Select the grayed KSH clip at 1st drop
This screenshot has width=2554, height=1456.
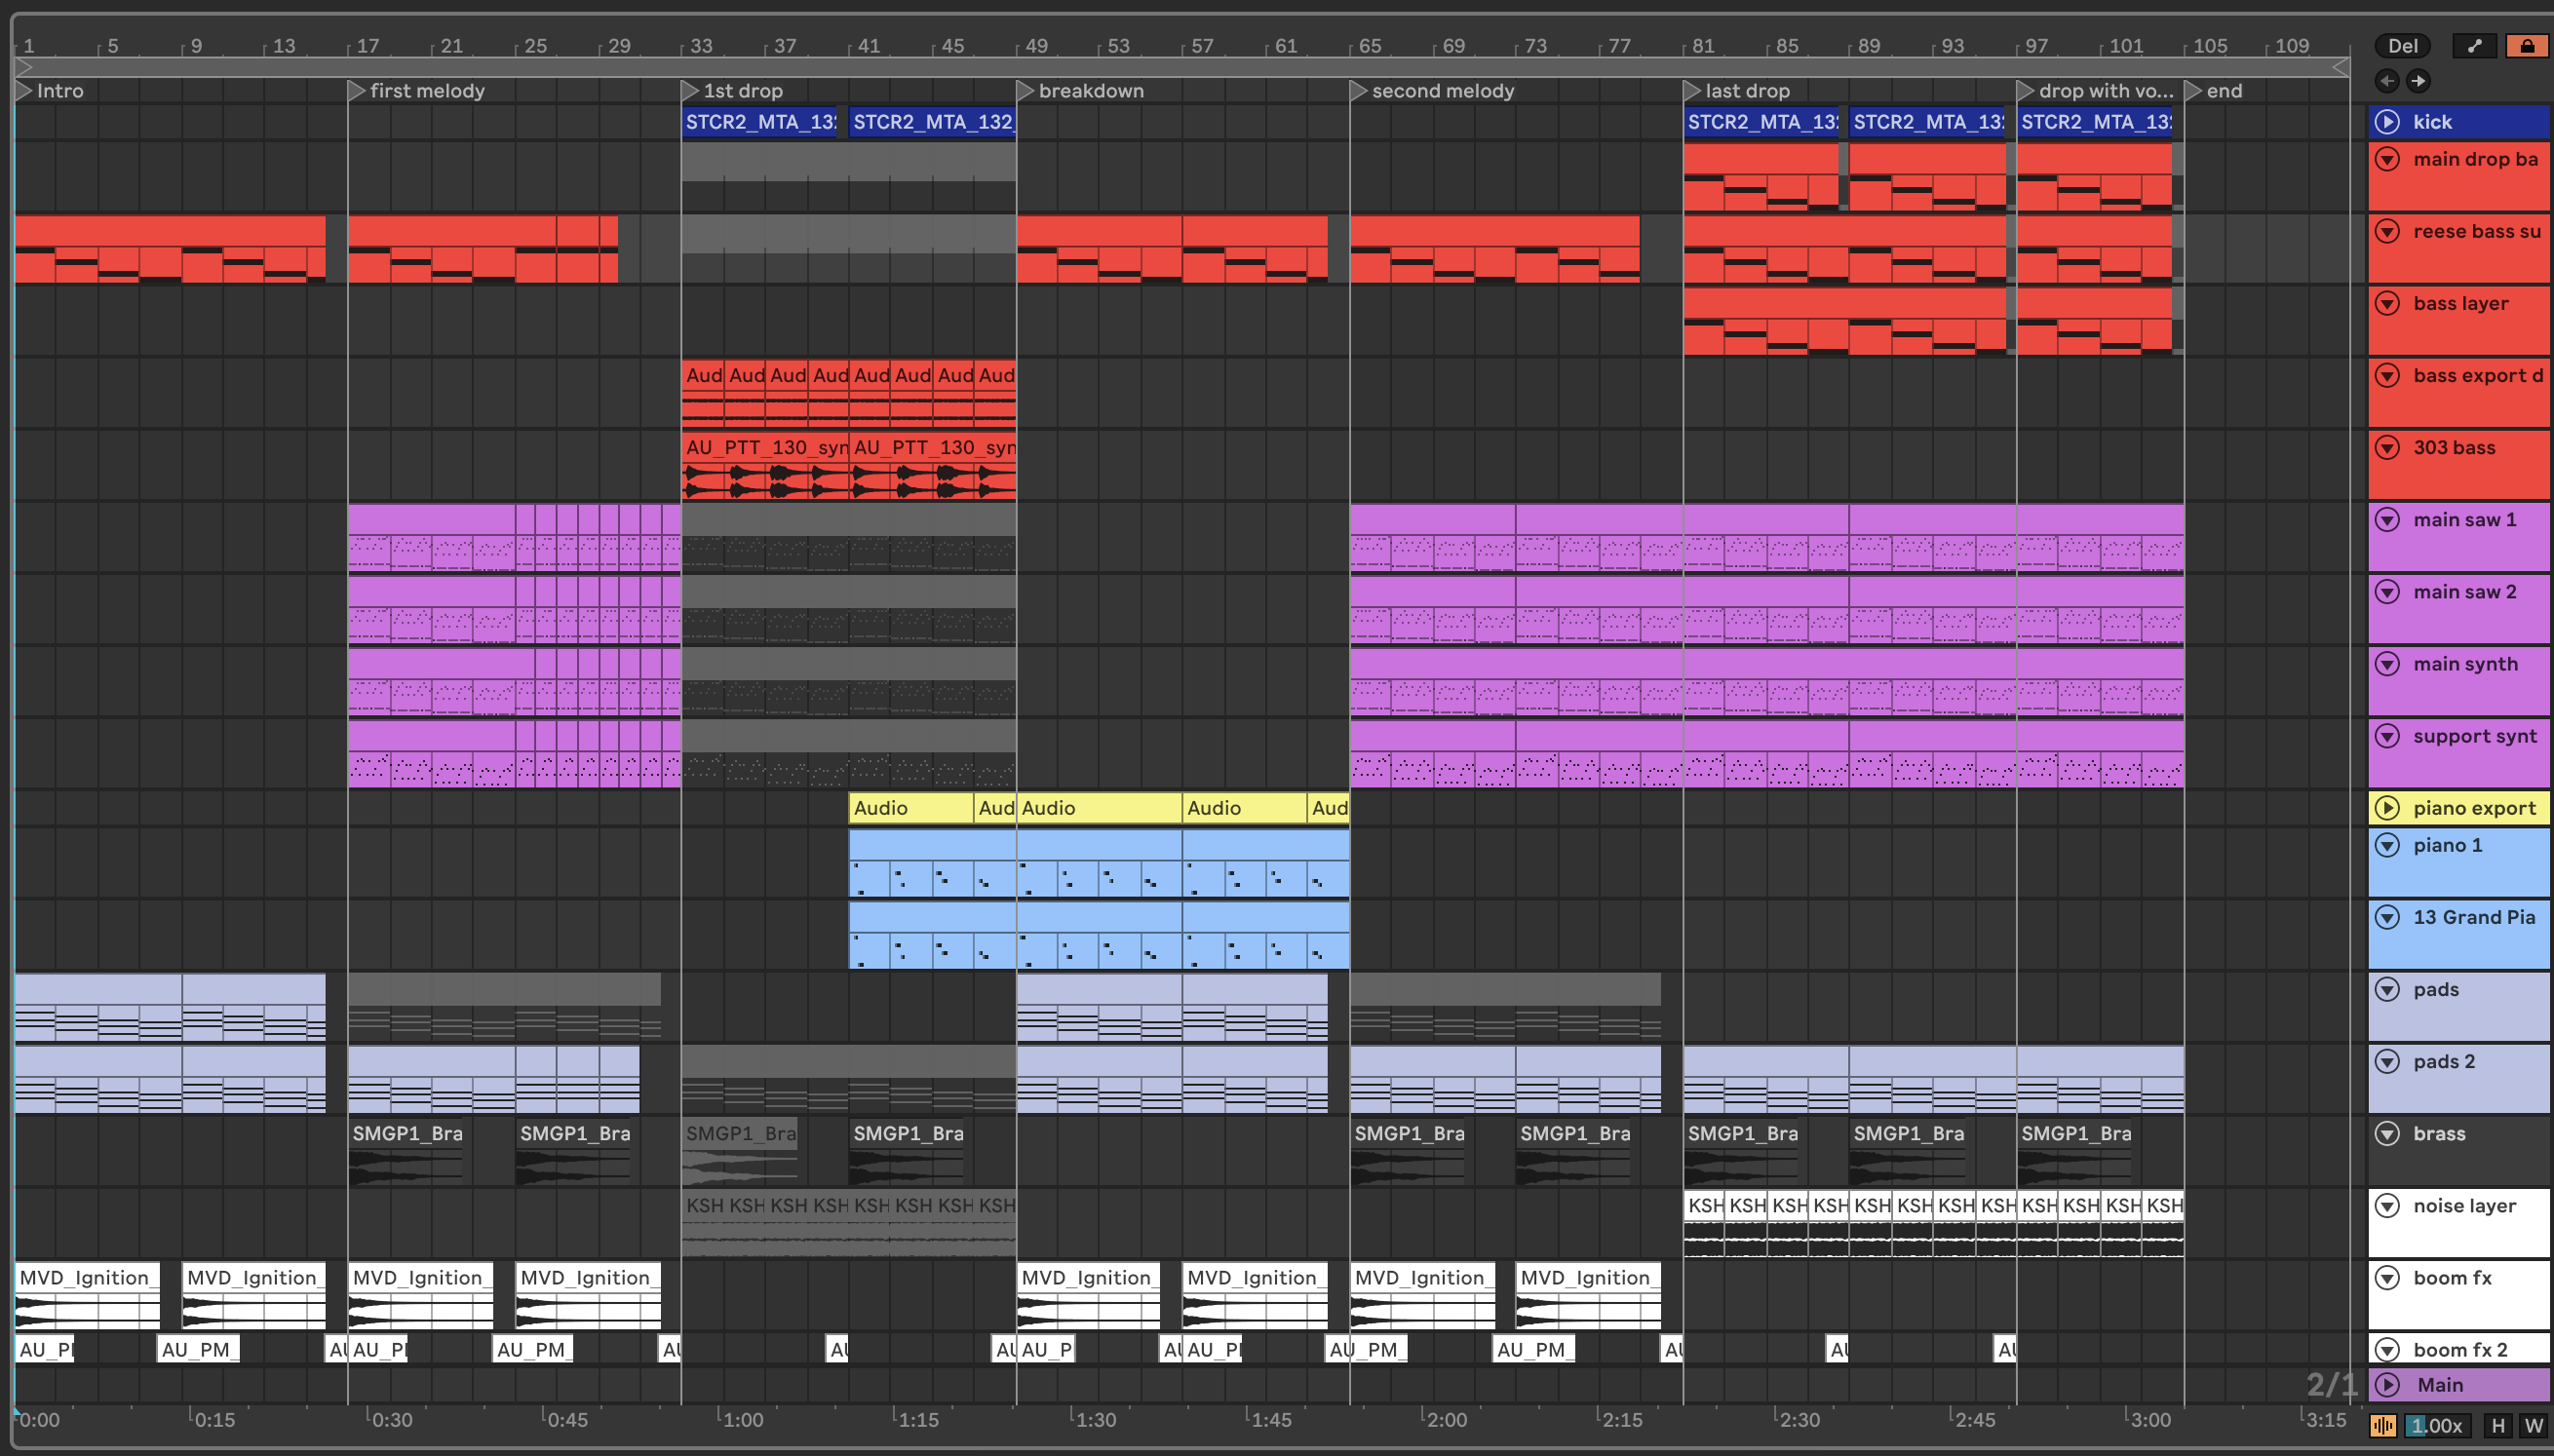[703, 1222]
